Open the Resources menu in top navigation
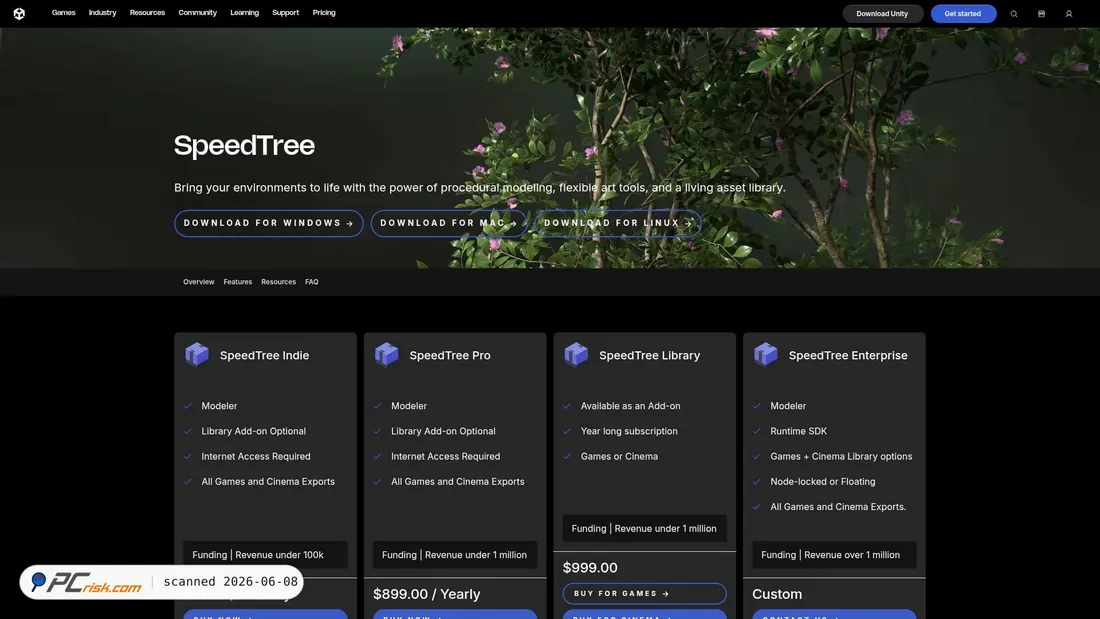This screenshot has height=619, width=1100. click(147, 13)
